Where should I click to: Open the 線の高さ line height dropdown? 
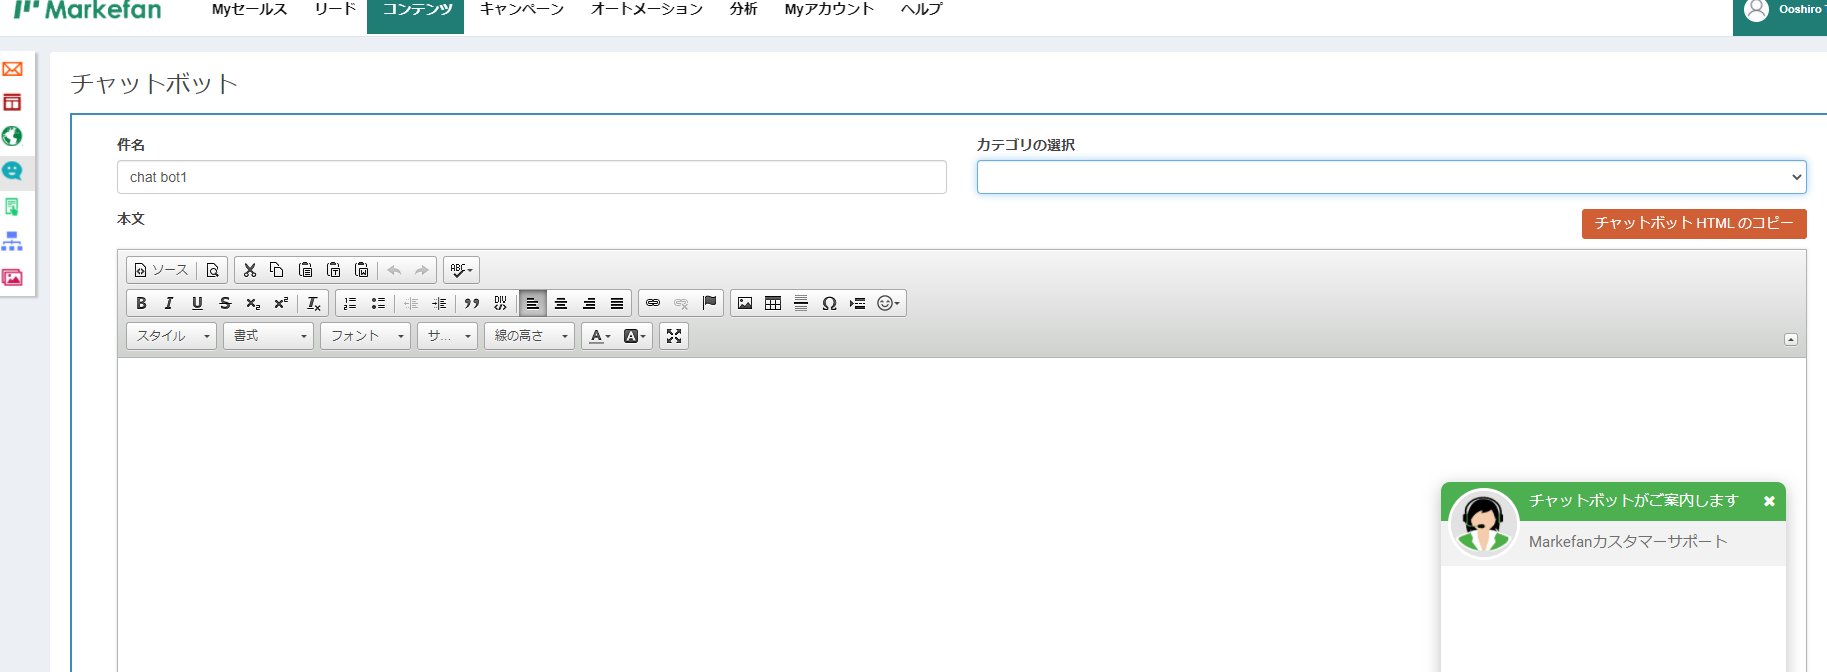[x=530, y=336]
